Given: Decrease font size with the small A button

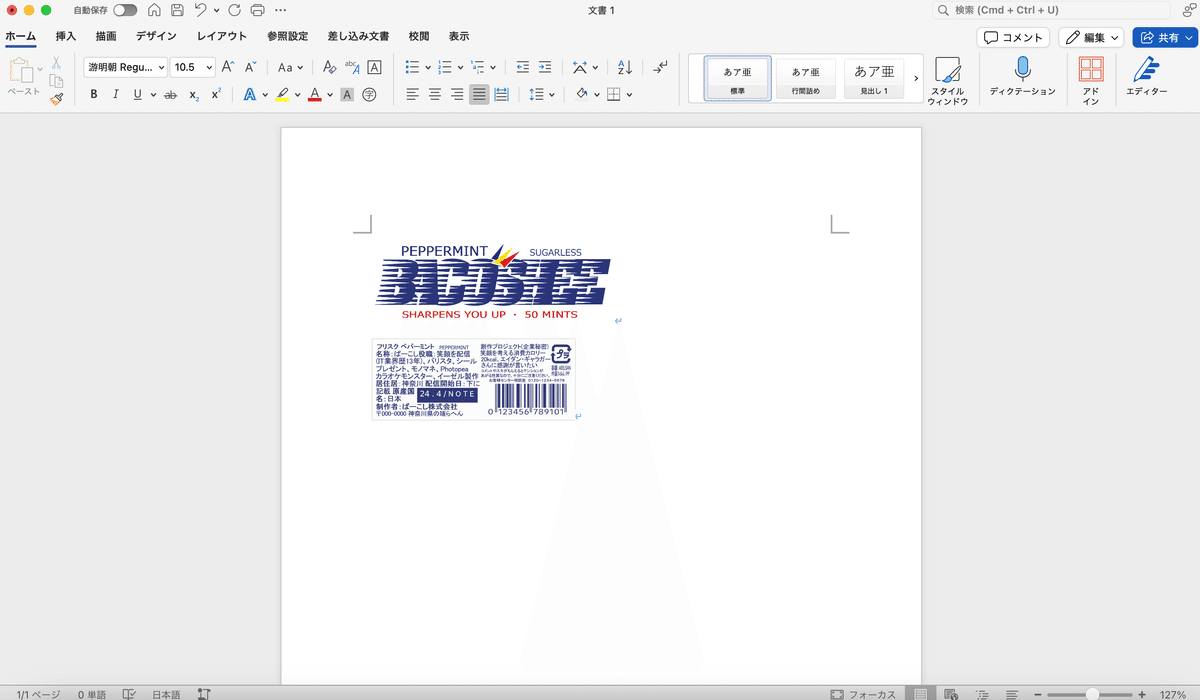Looking at the screenshot, I should coord(251,67).
